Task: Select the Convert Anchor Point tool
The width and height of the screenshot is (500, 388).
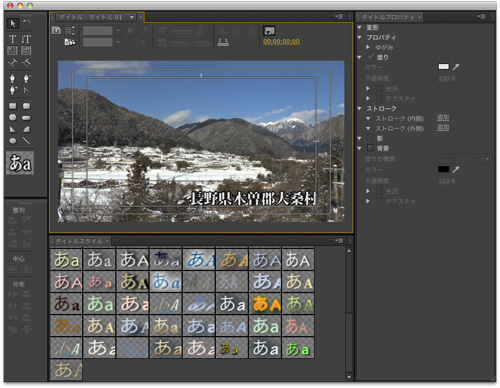Action: click(x=26, y=90)
